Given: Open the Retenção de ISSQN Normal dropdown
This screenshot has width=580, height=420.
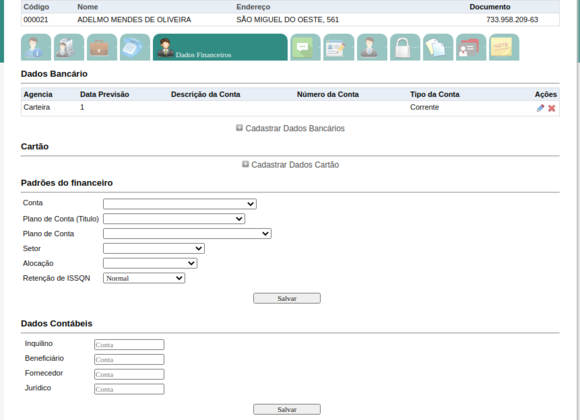Looking at the screenshot, I should pyautogui.click(x=144, y=278).
